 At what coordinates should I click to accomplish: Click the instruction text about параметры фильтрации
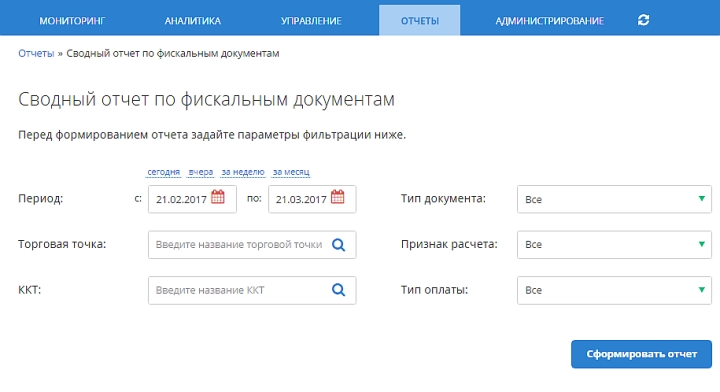click(212, 135)
